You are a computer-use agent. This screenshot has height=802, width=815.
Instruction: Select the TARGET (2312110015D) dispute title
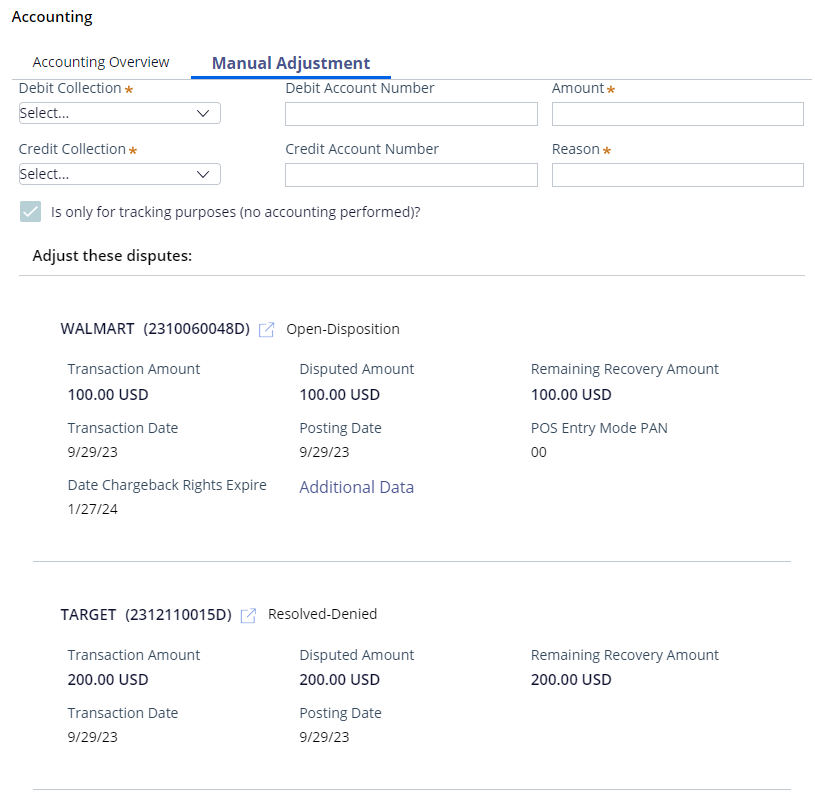pos(146,615)
